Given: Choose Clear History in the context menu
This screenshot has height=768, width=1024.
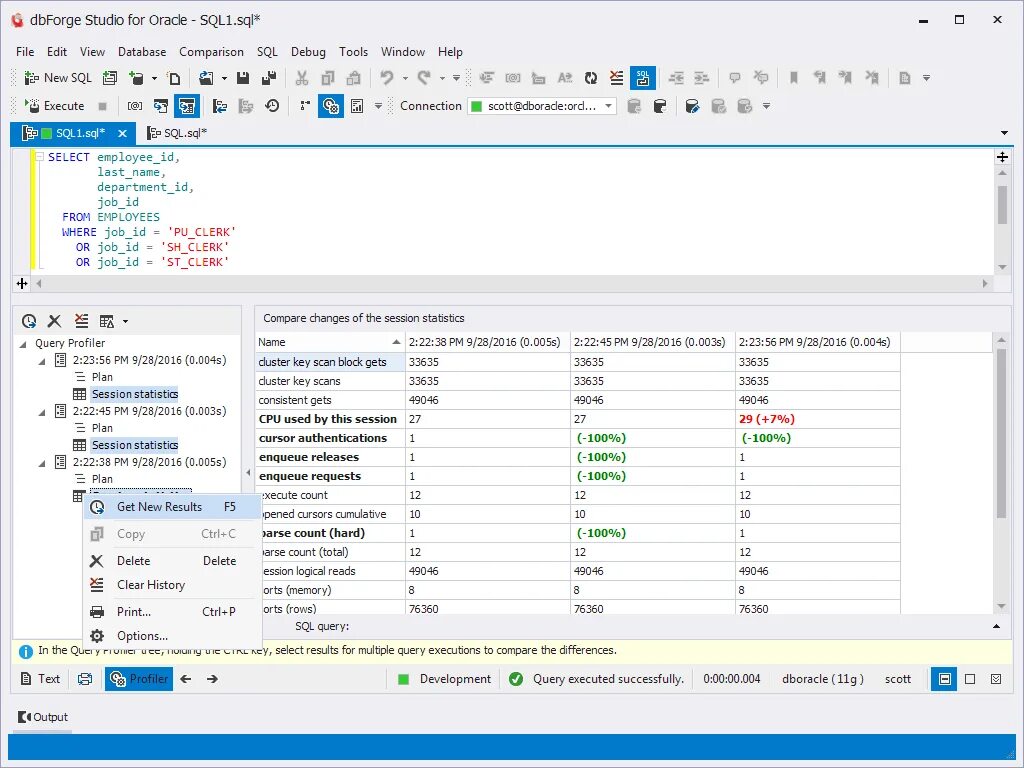Looking at the screenshot, I should [172, 584].
